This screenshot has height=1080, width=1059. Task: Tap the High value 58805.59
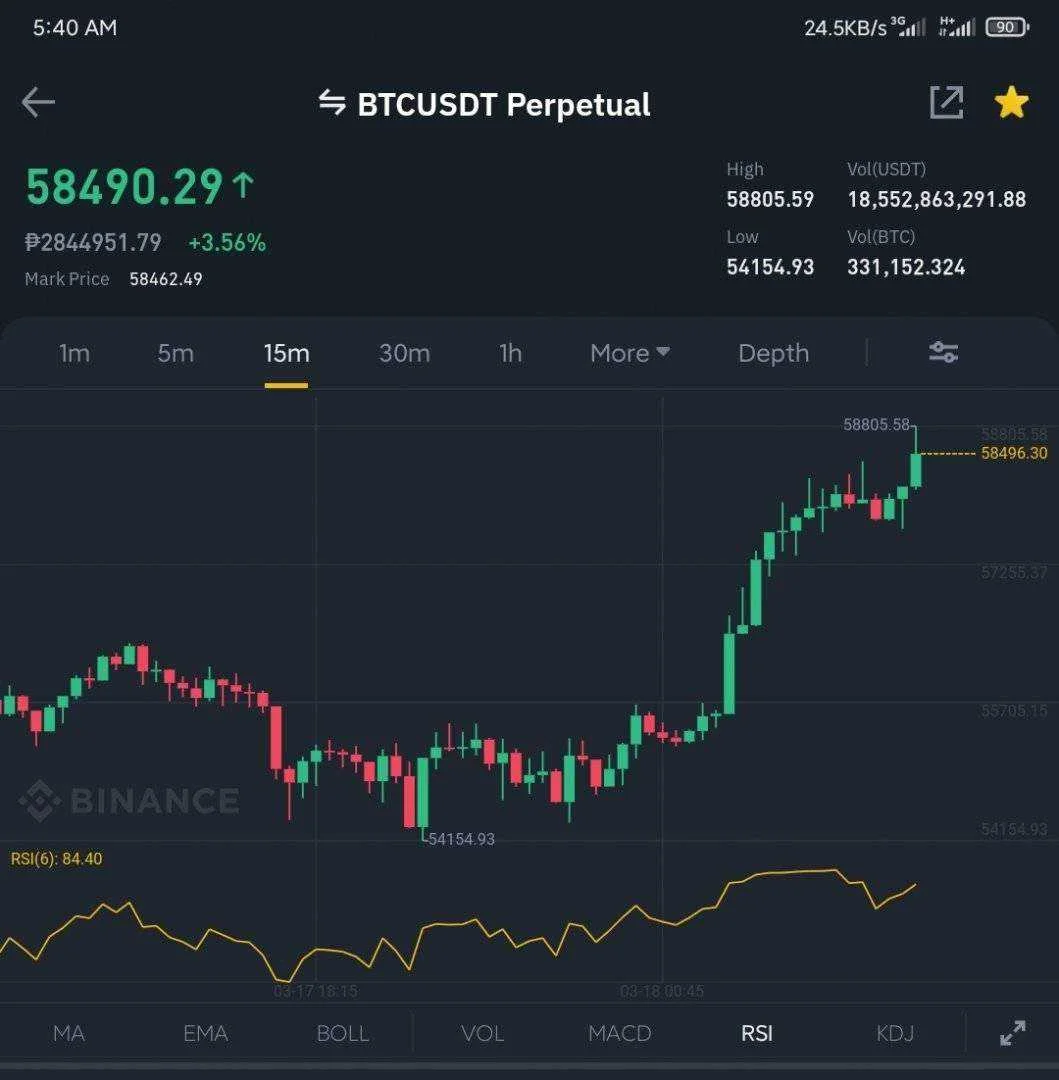pyautogui.click(x=770, y=199)
